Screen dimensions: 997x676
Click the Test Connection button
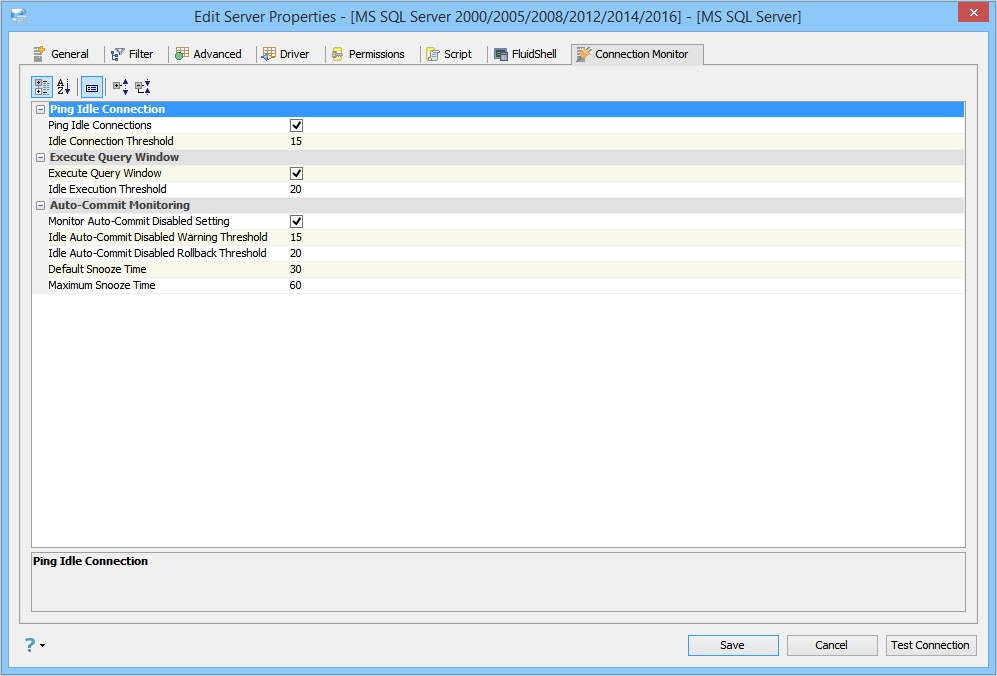click(x=931, y=645)
